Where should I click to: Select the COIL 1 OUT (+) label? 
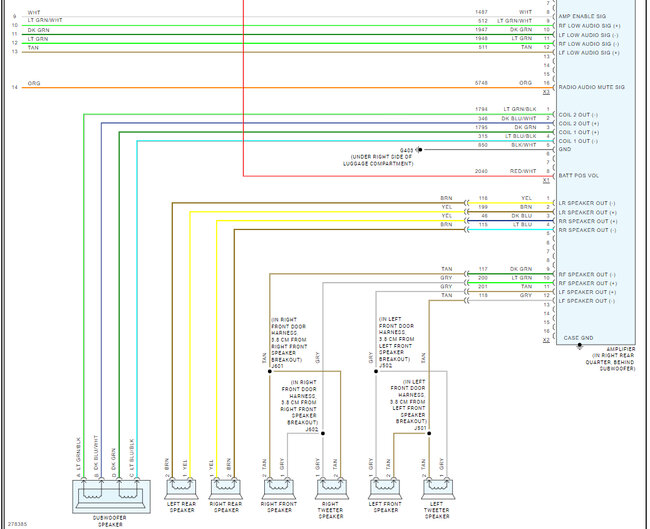pos(579,132)
